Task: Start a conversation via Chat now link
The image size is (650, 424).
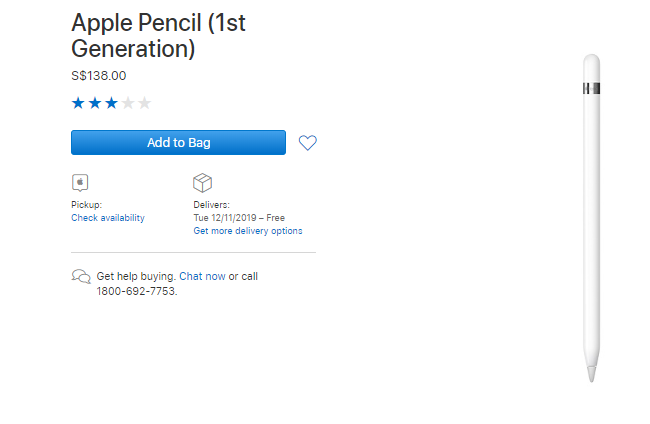Action: [202, 276]
